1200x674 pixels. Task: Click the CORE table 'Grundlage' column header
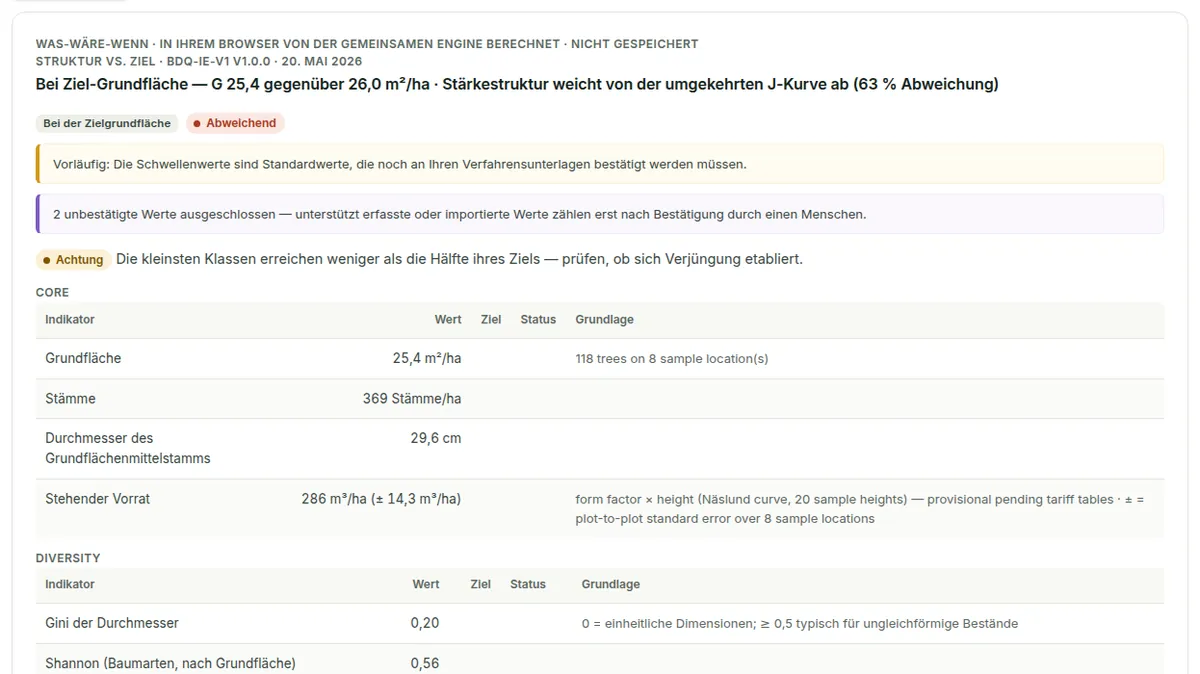(x=605, y=319)
